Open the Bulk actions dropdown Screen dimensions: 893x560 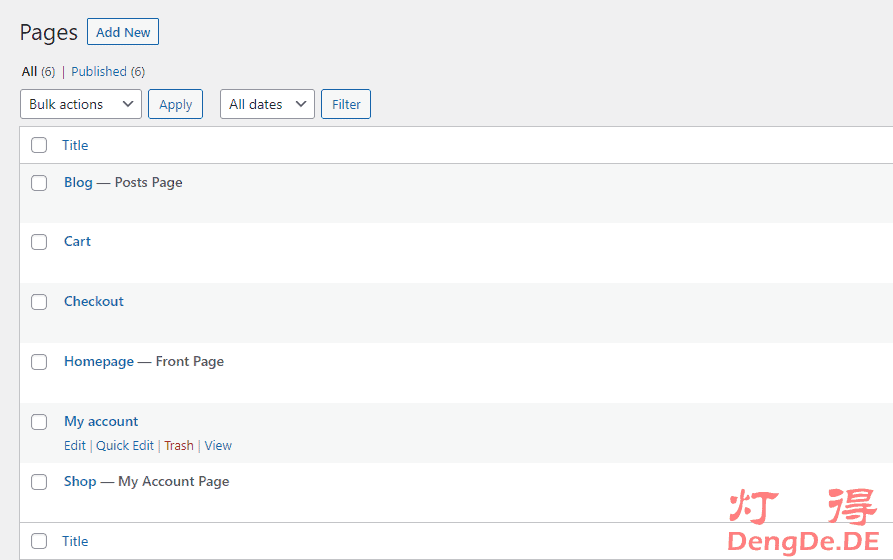(x=81, y=104)
